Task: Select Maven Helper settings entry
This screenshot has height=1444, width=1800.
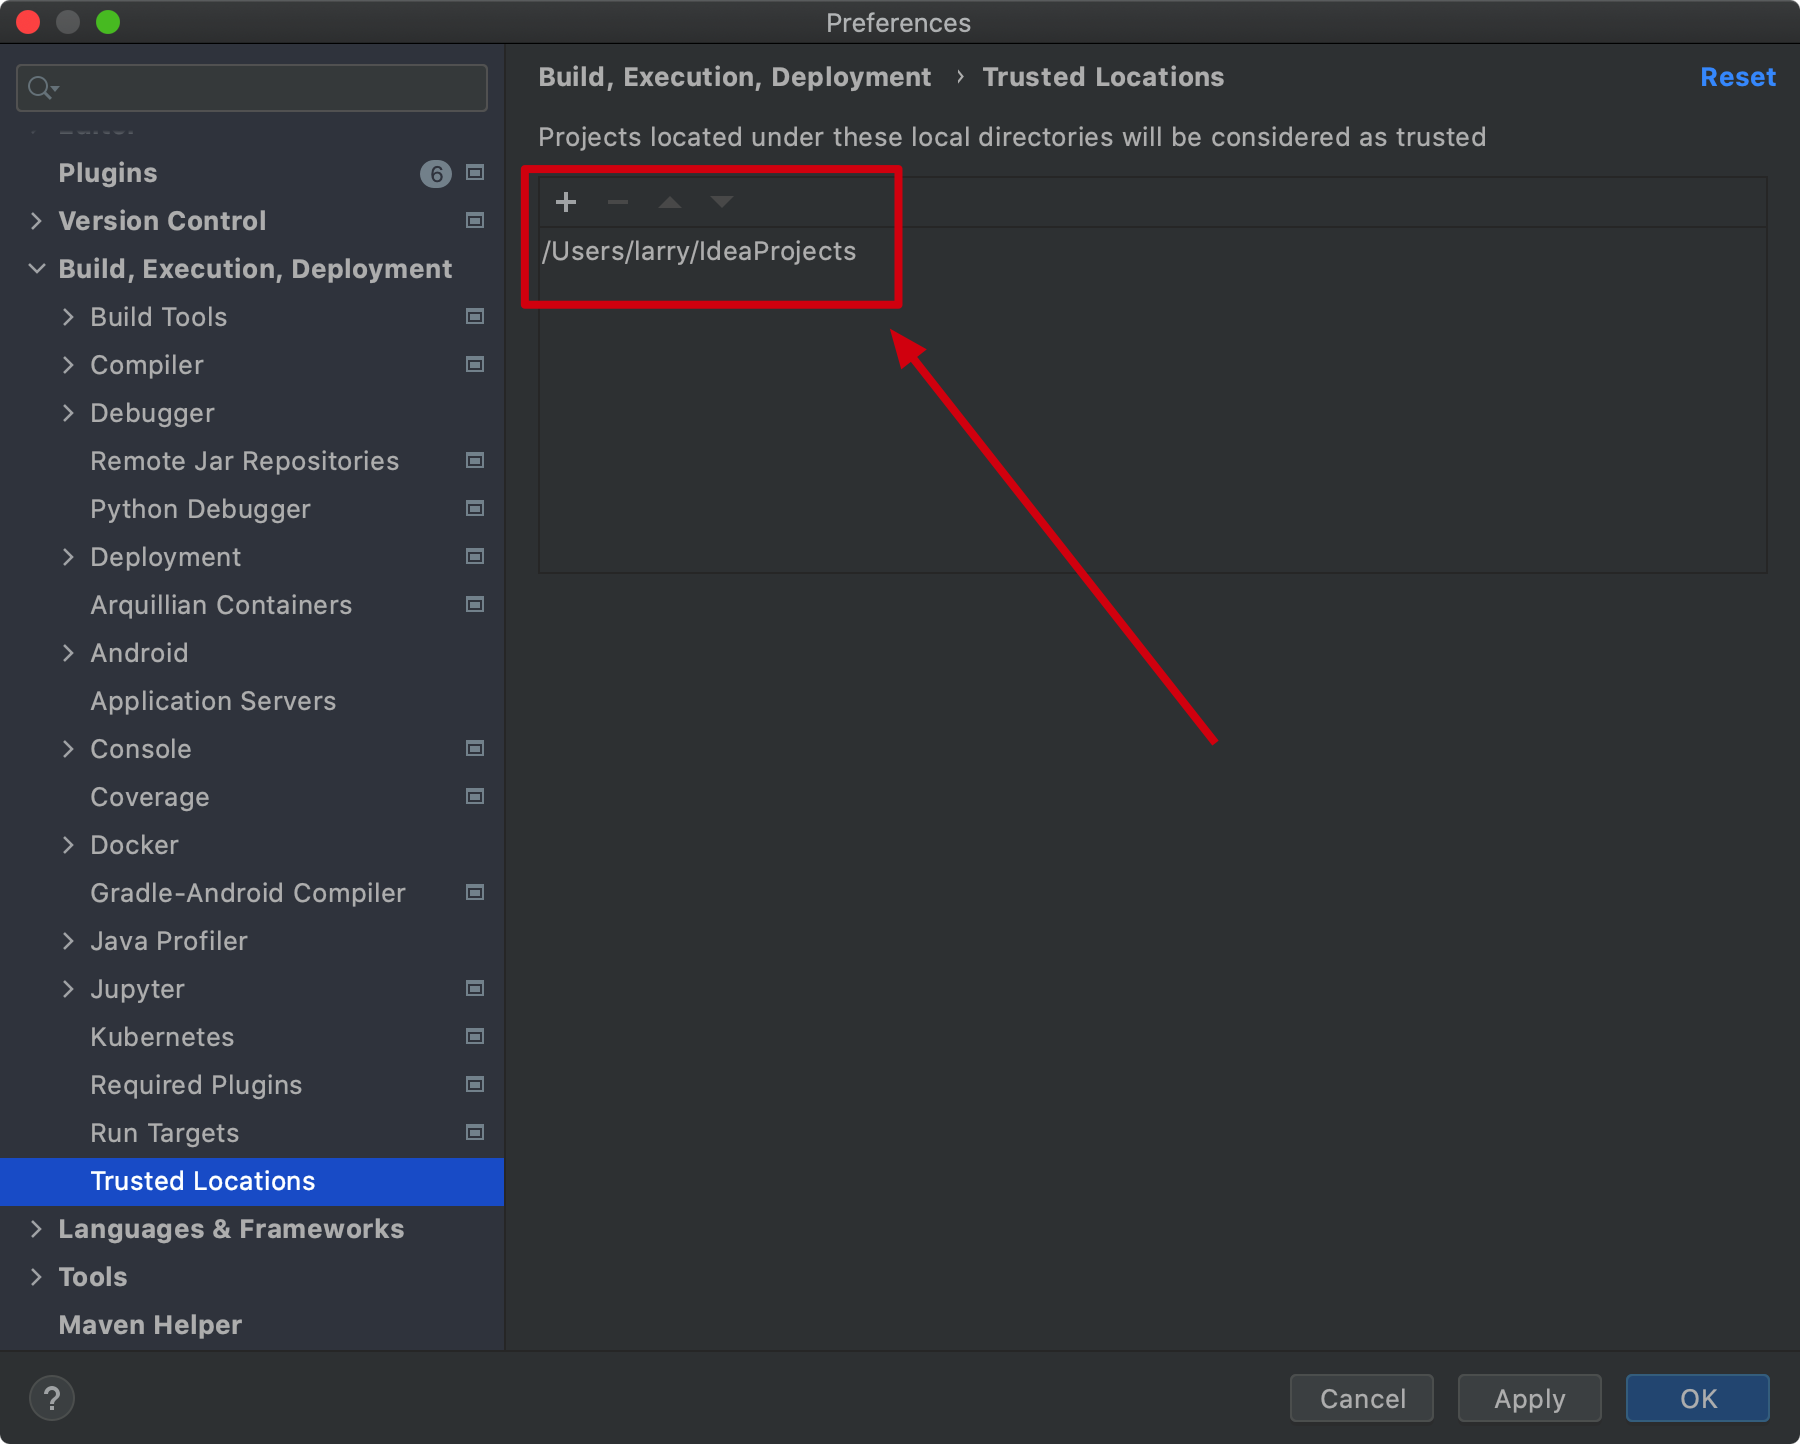Action: pos(150,1325)
